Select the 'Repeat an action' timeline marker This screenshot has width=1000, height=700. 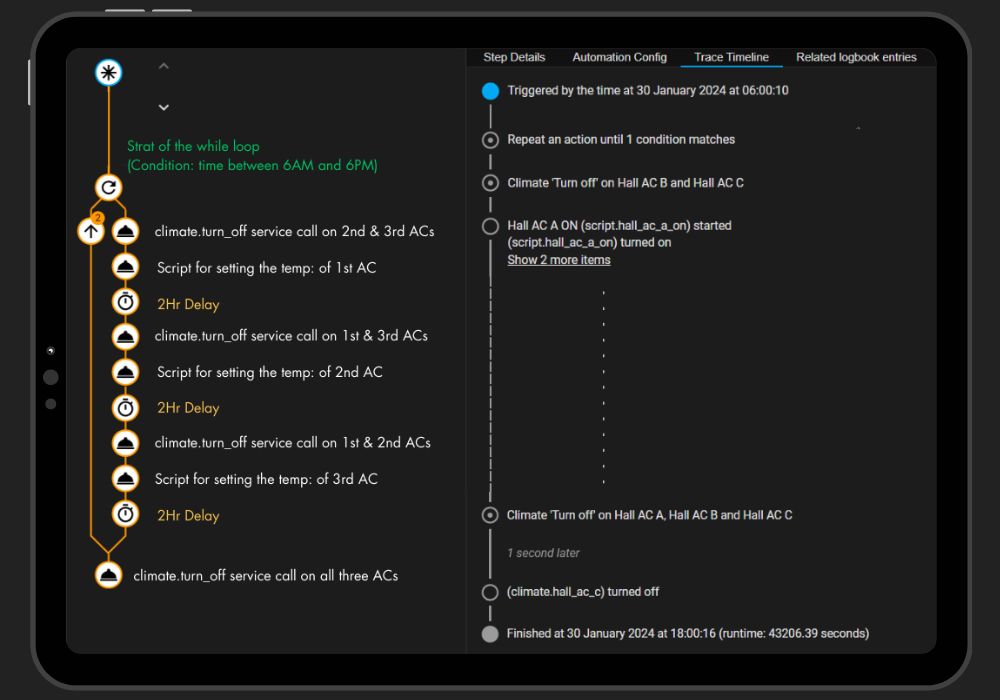(x=490, y=140)
